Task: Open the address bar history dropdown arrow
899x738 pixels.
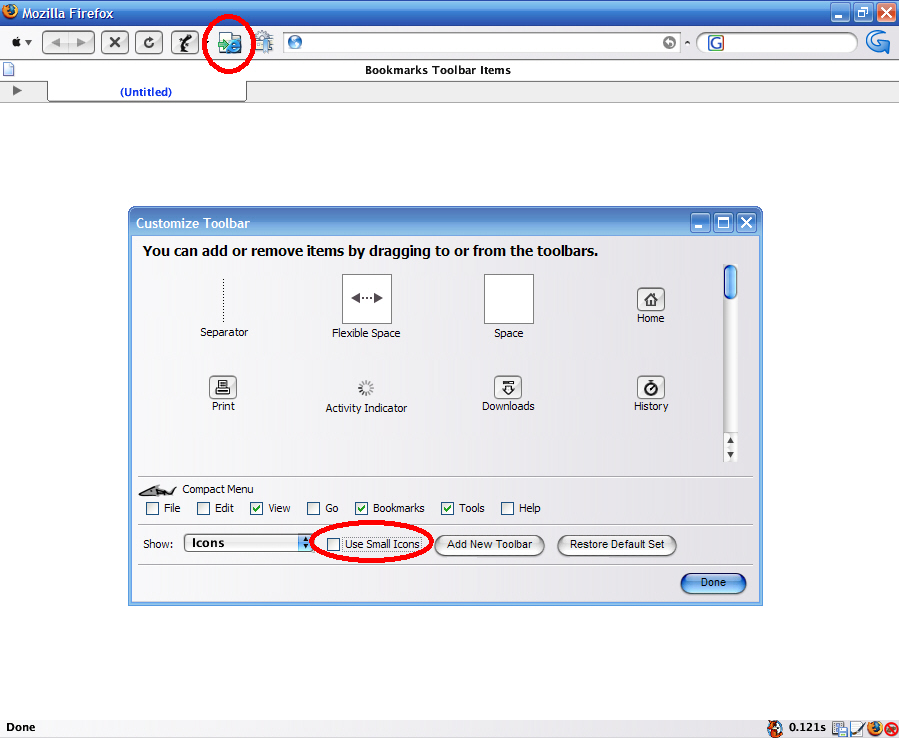Action: pyautogui.click(x=687, y=43)
